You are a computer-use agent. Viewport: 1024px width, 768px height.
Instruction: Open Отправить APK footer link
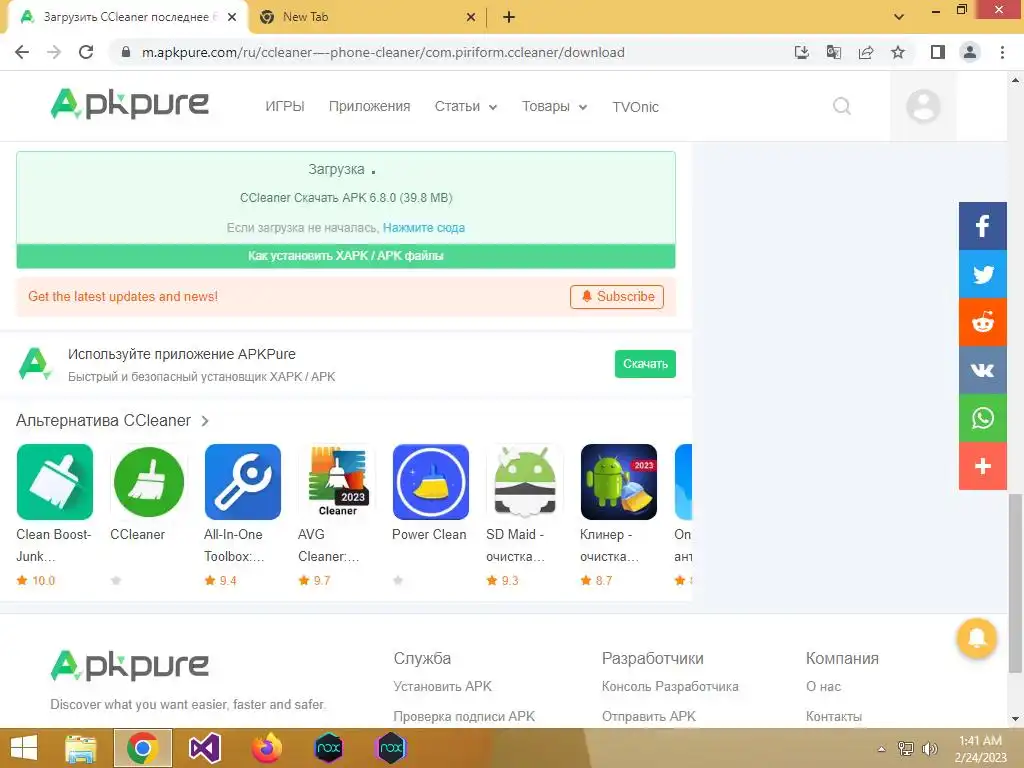click(648, 716)
